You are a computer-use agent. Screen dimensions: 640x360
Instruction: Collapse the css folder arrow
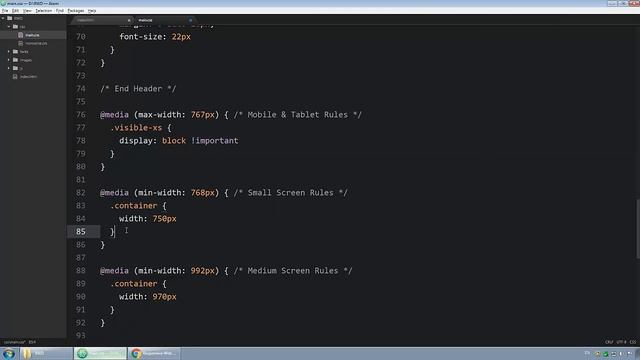(9, 27)
